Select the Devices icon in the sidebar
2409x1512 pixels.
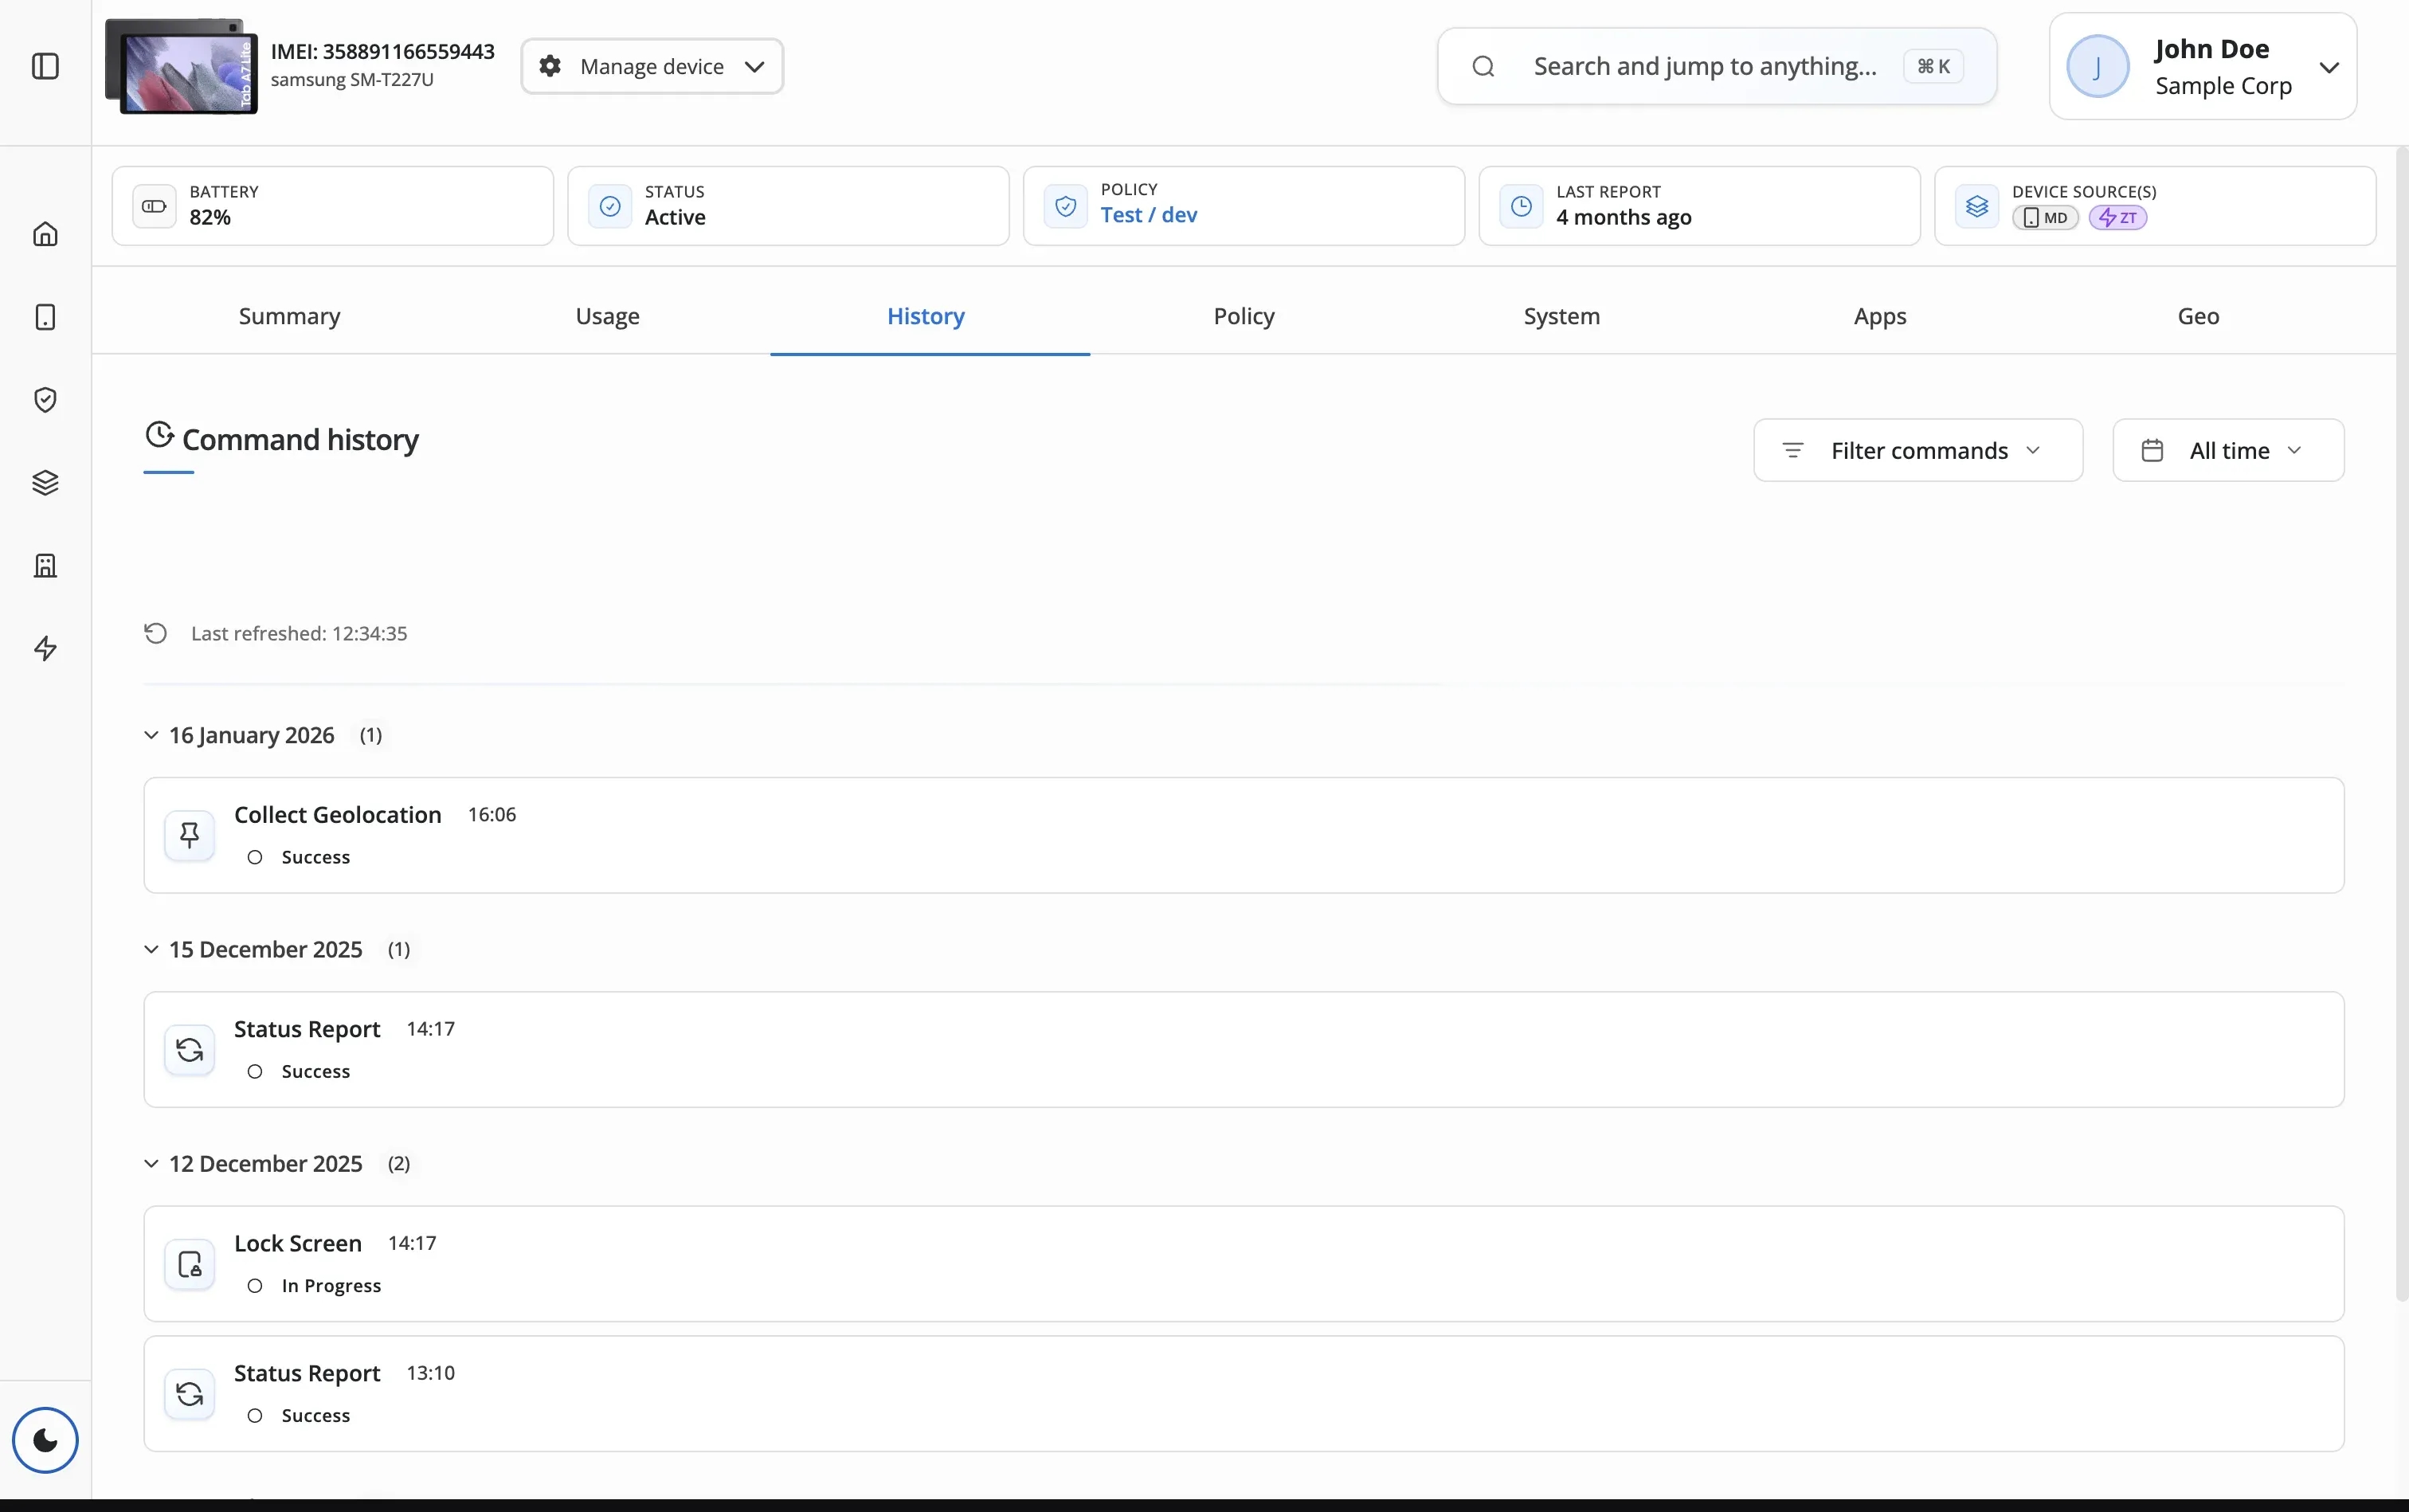(46, 316)
